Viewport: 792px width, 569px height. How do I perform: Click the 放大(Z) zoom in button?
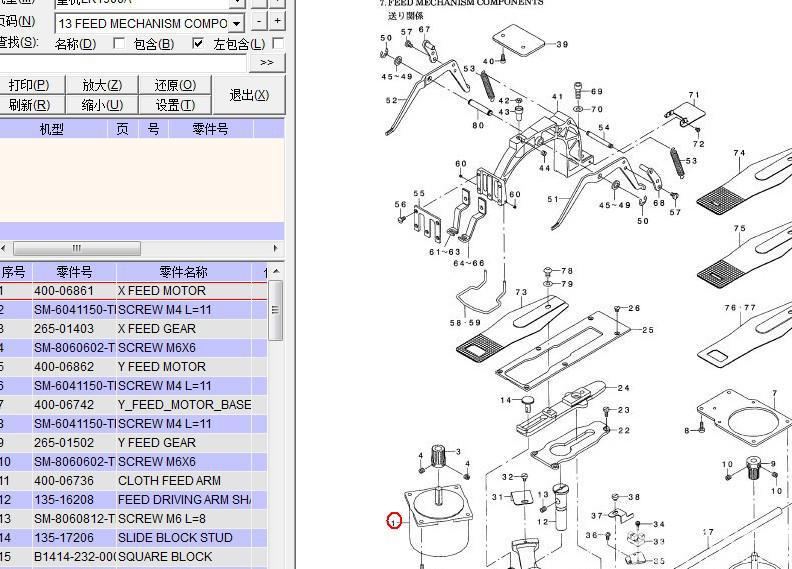(101, 85)
